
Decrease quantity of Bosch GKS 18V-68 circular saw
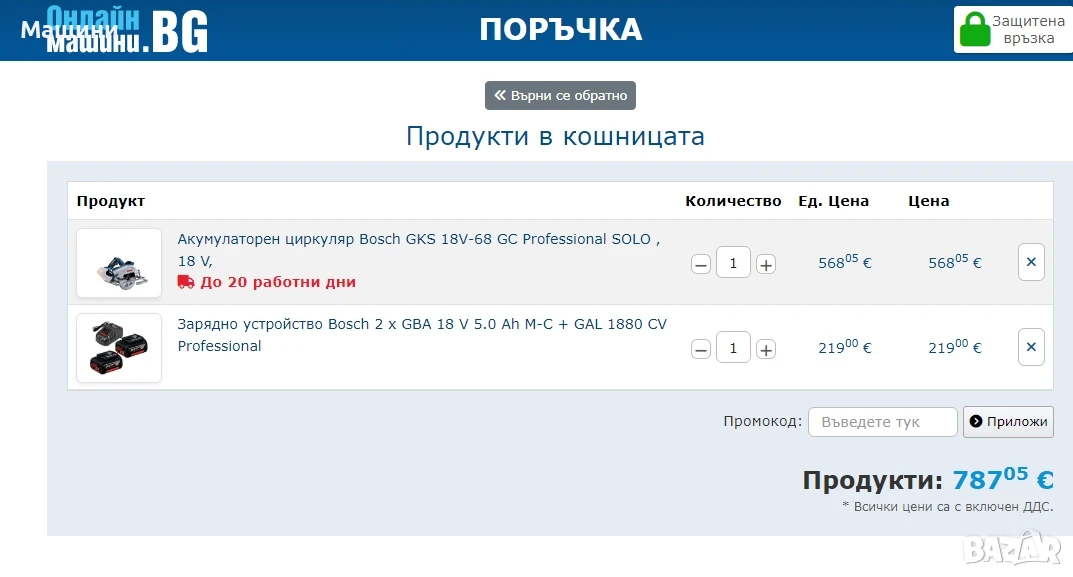pyautogui.click(x=701, y=264)
